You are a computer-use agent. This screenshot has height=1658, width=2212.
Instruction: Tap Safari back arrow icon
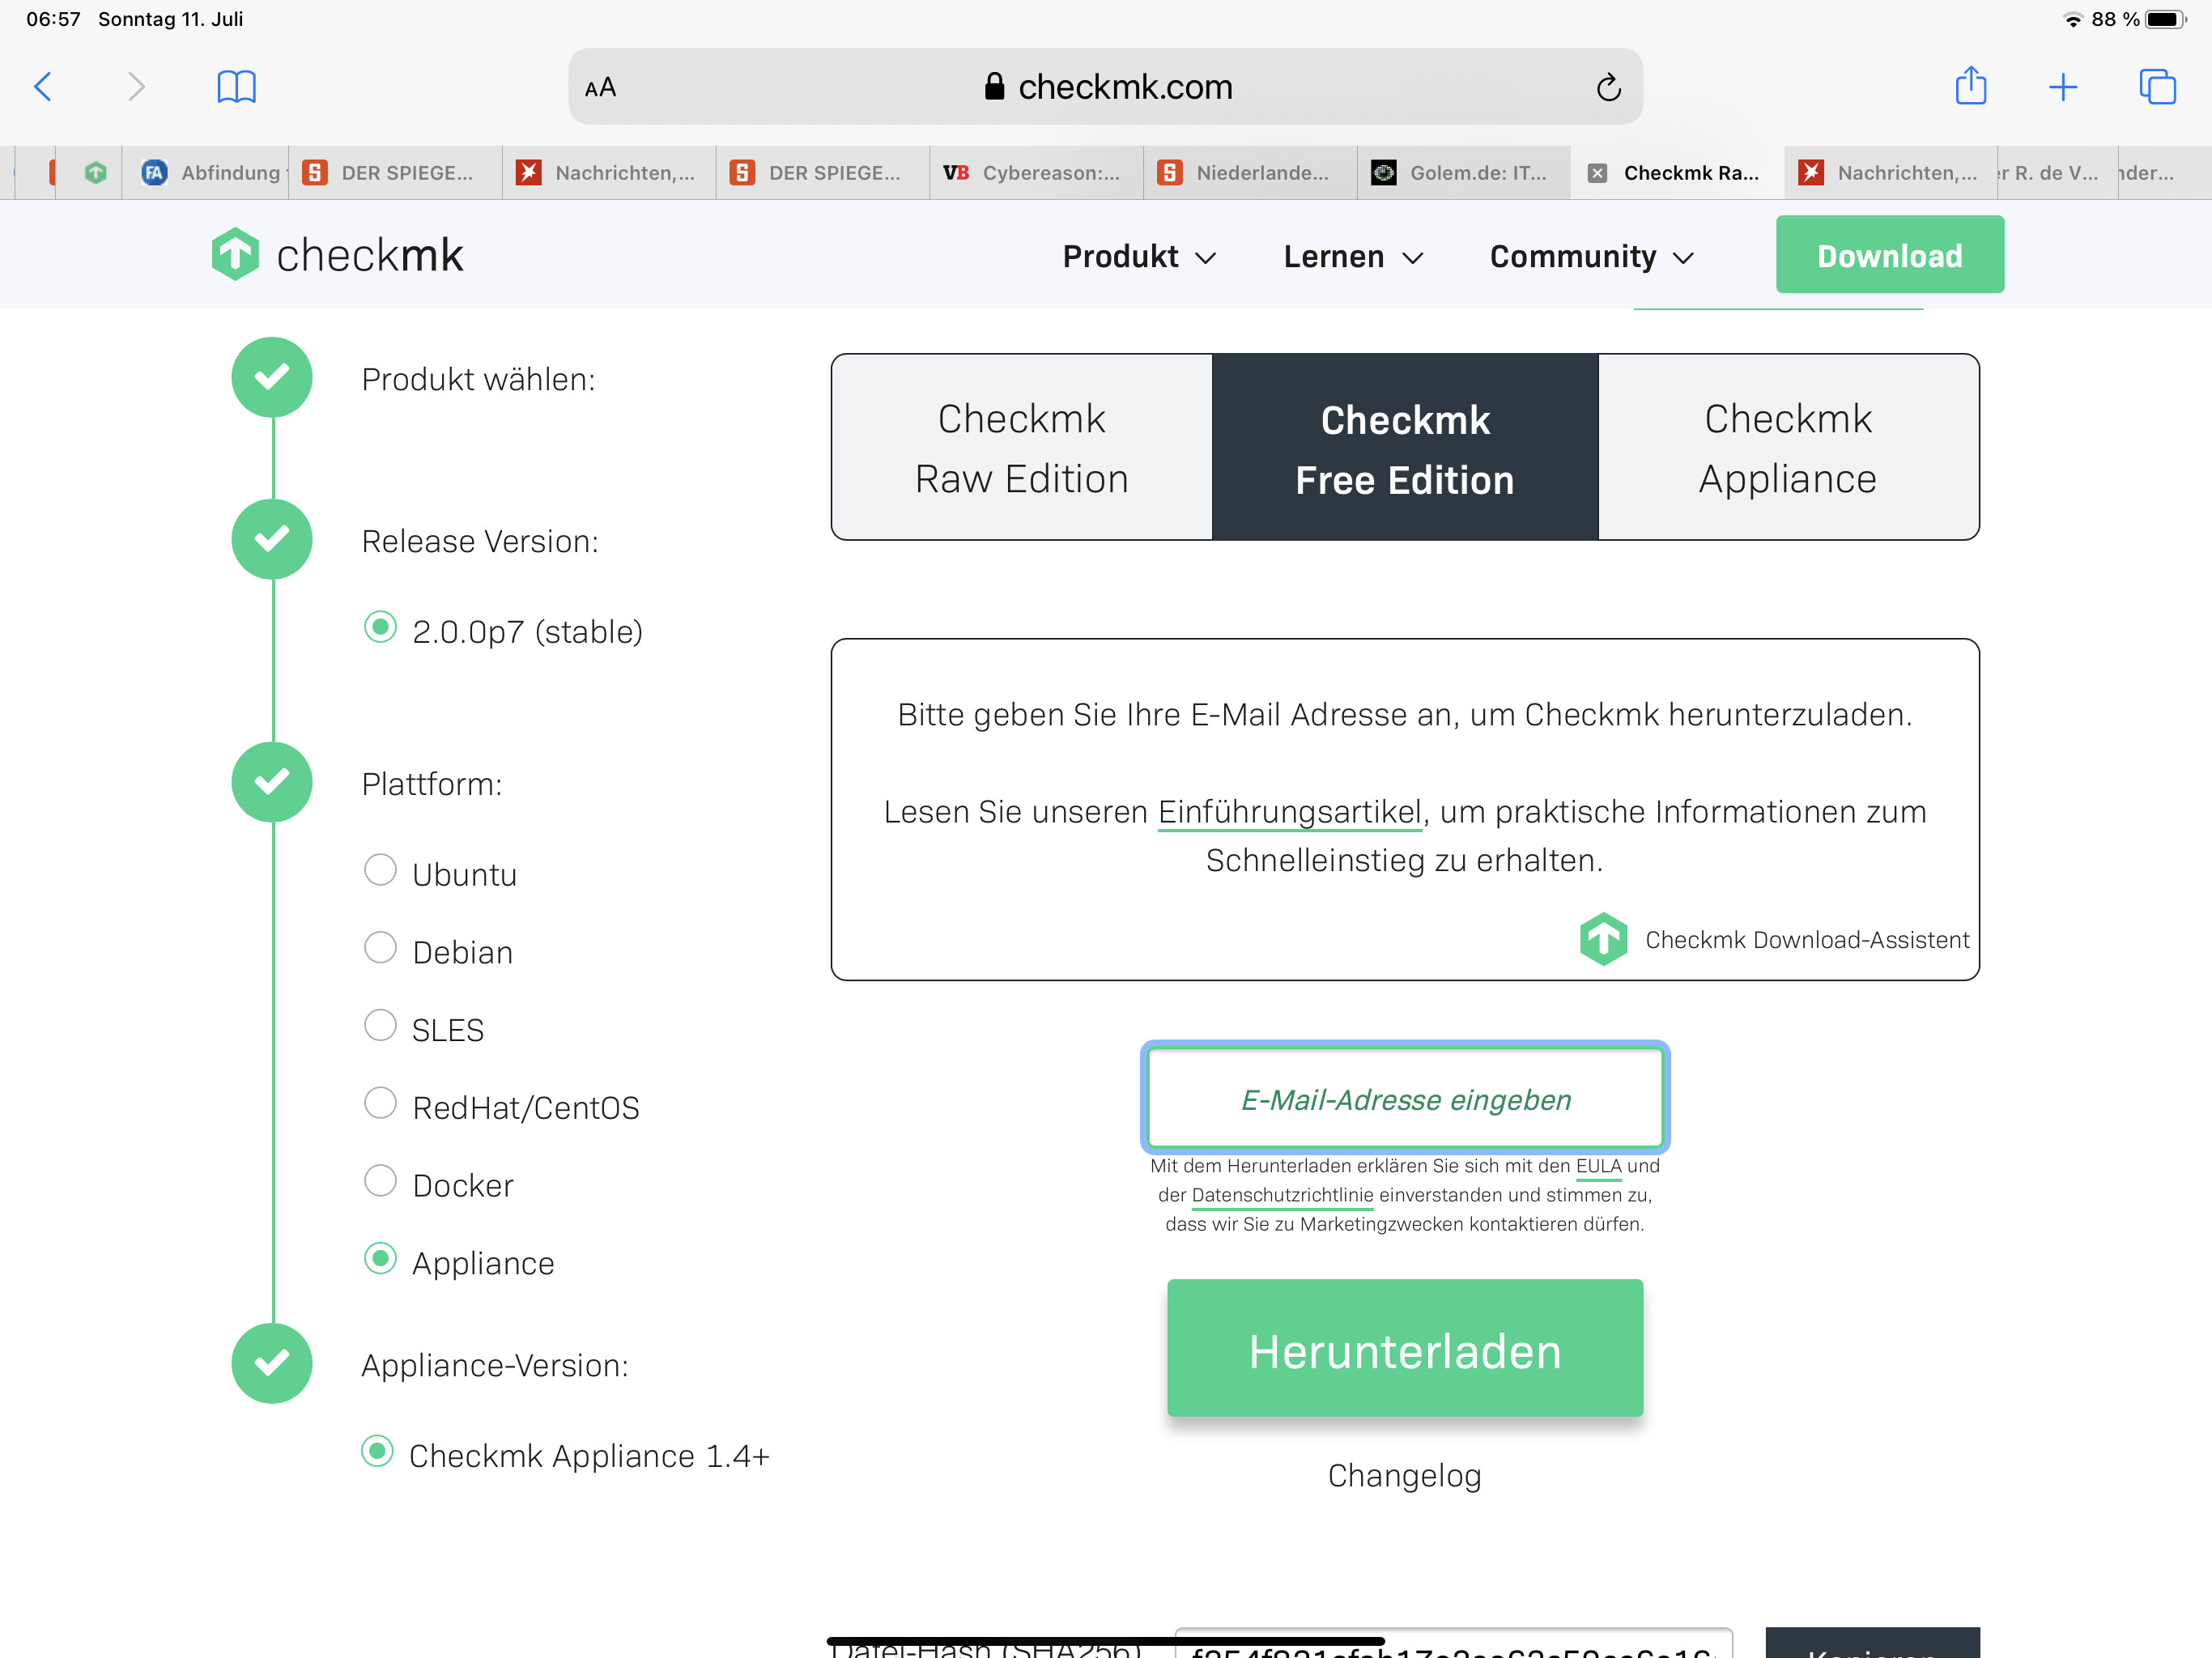(x=43, y=87)
